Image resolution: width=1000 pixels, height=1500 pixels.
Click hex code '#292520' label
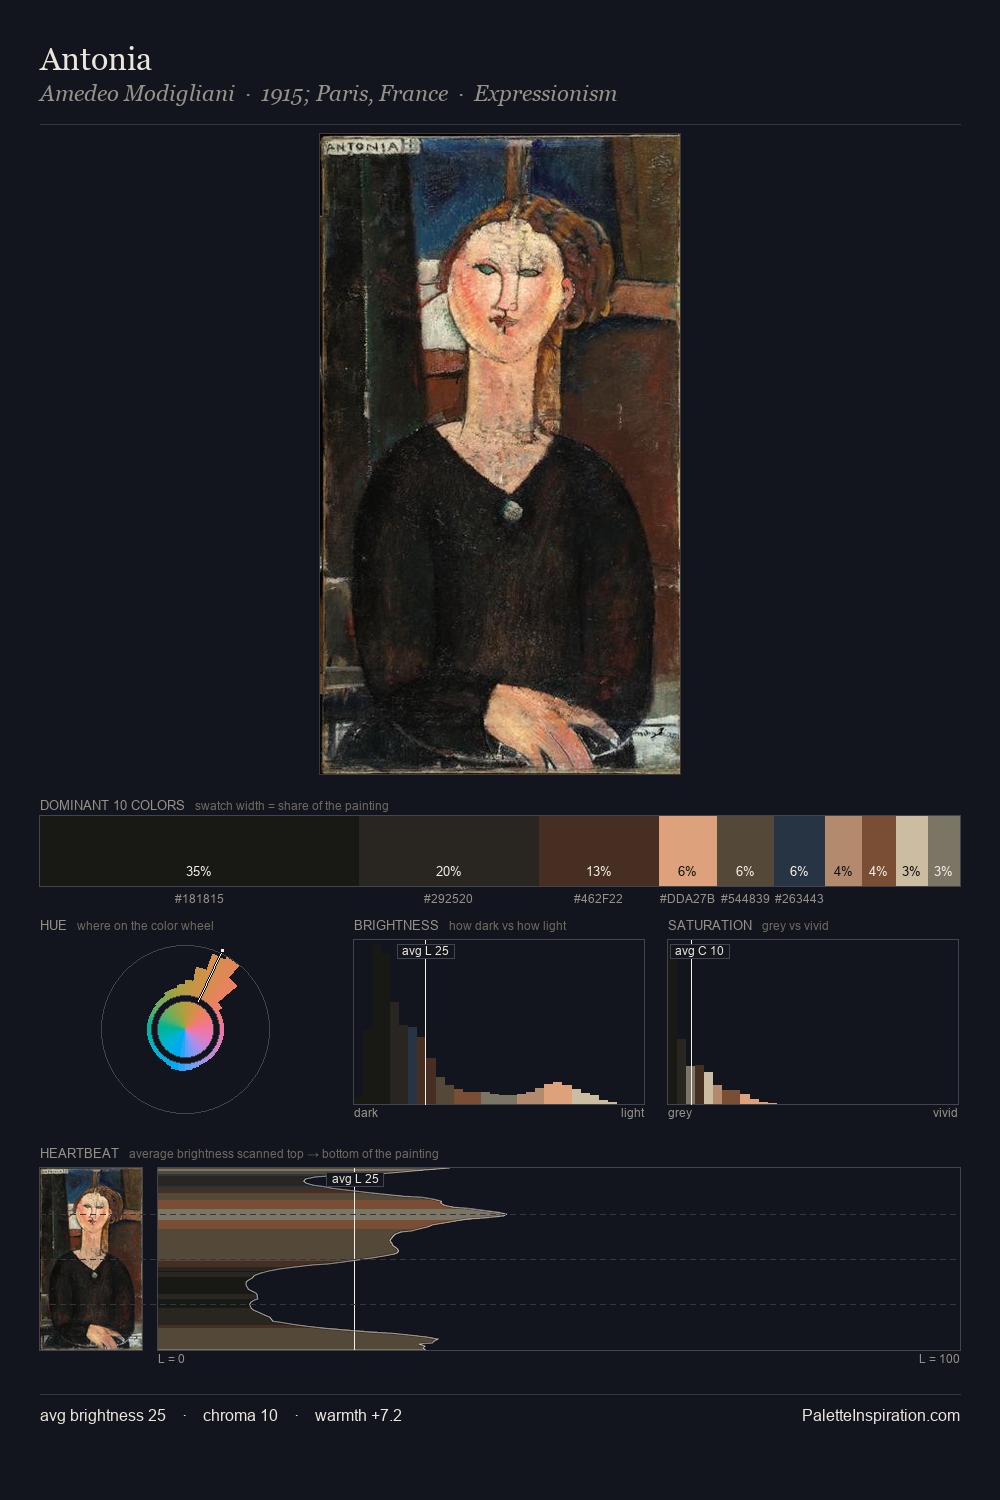click(448, 899)
